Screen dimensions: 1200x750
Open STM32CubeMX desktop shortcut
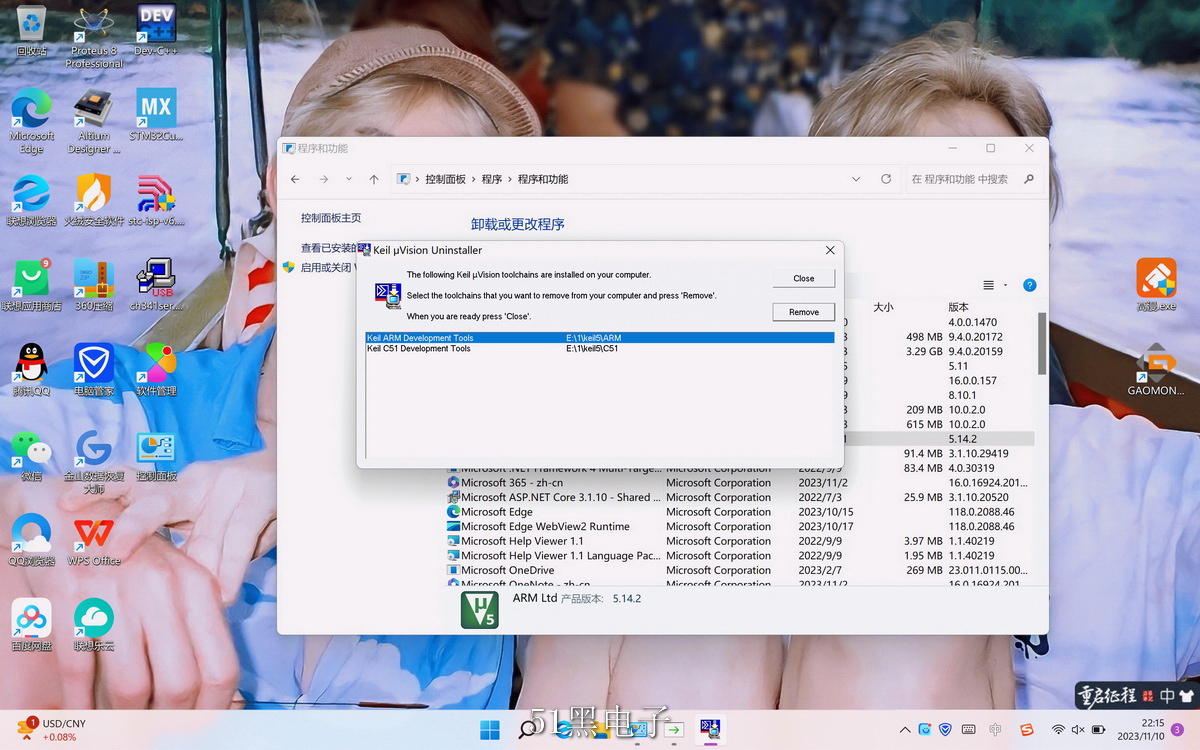[156, 114]
